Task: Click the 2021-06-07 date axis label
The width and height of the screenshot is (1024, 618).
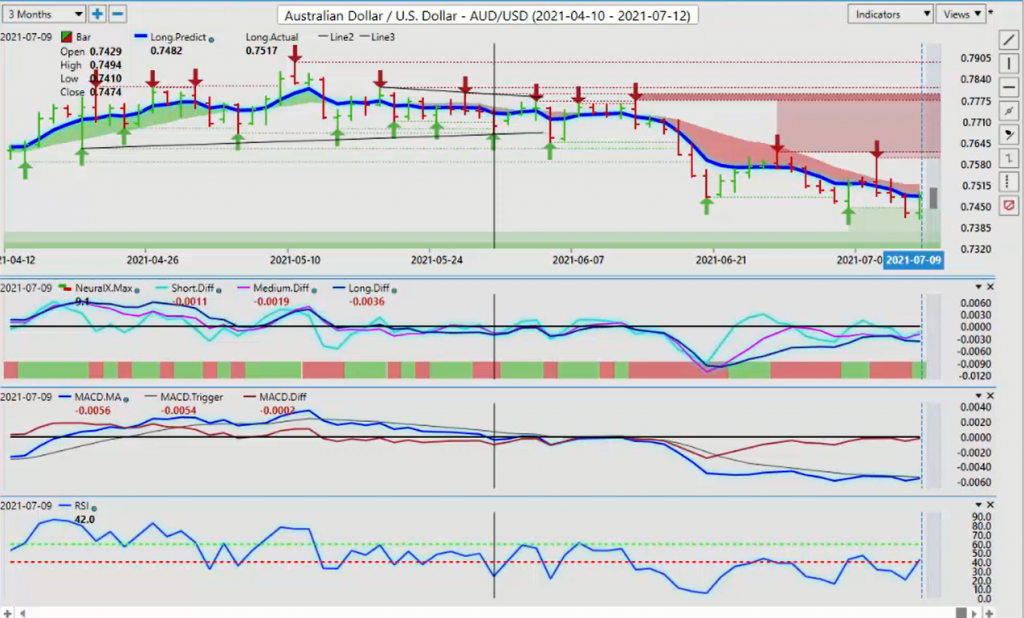Action: [x=578, y=260]
